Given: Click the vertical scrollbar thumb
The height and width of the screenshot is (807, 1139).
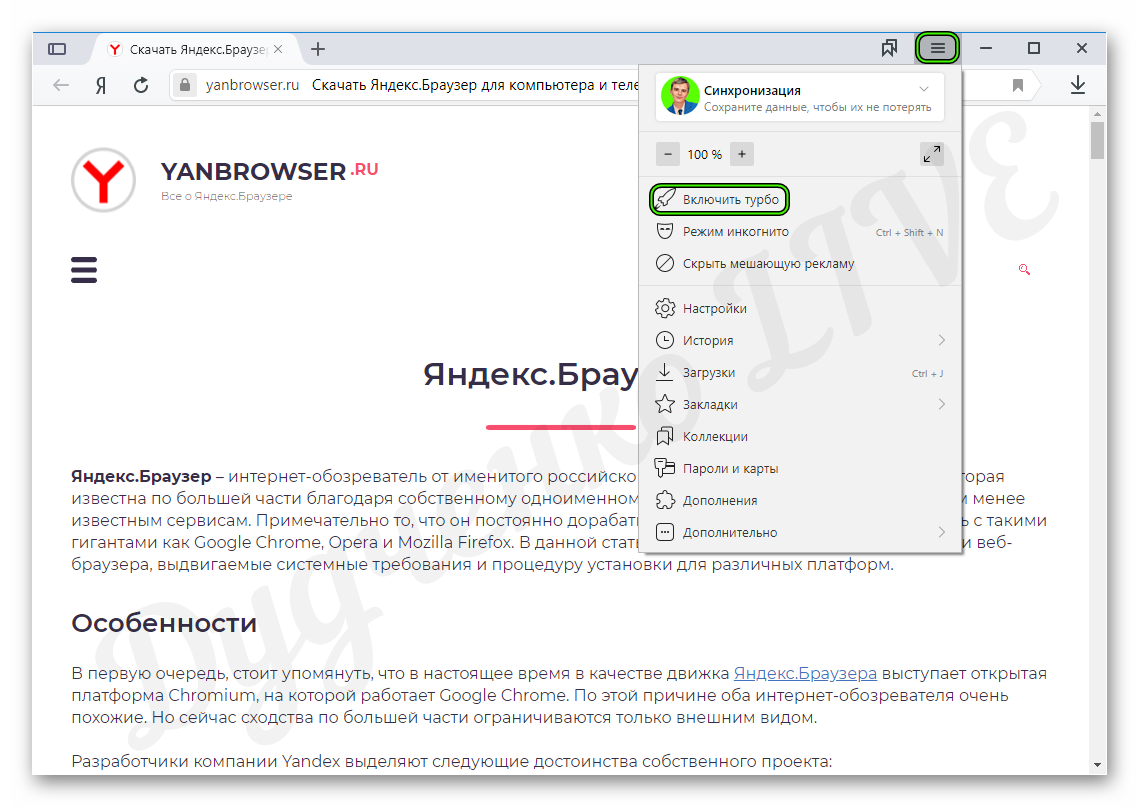Looking at the screenshot, I should (x=1097, y=140).
